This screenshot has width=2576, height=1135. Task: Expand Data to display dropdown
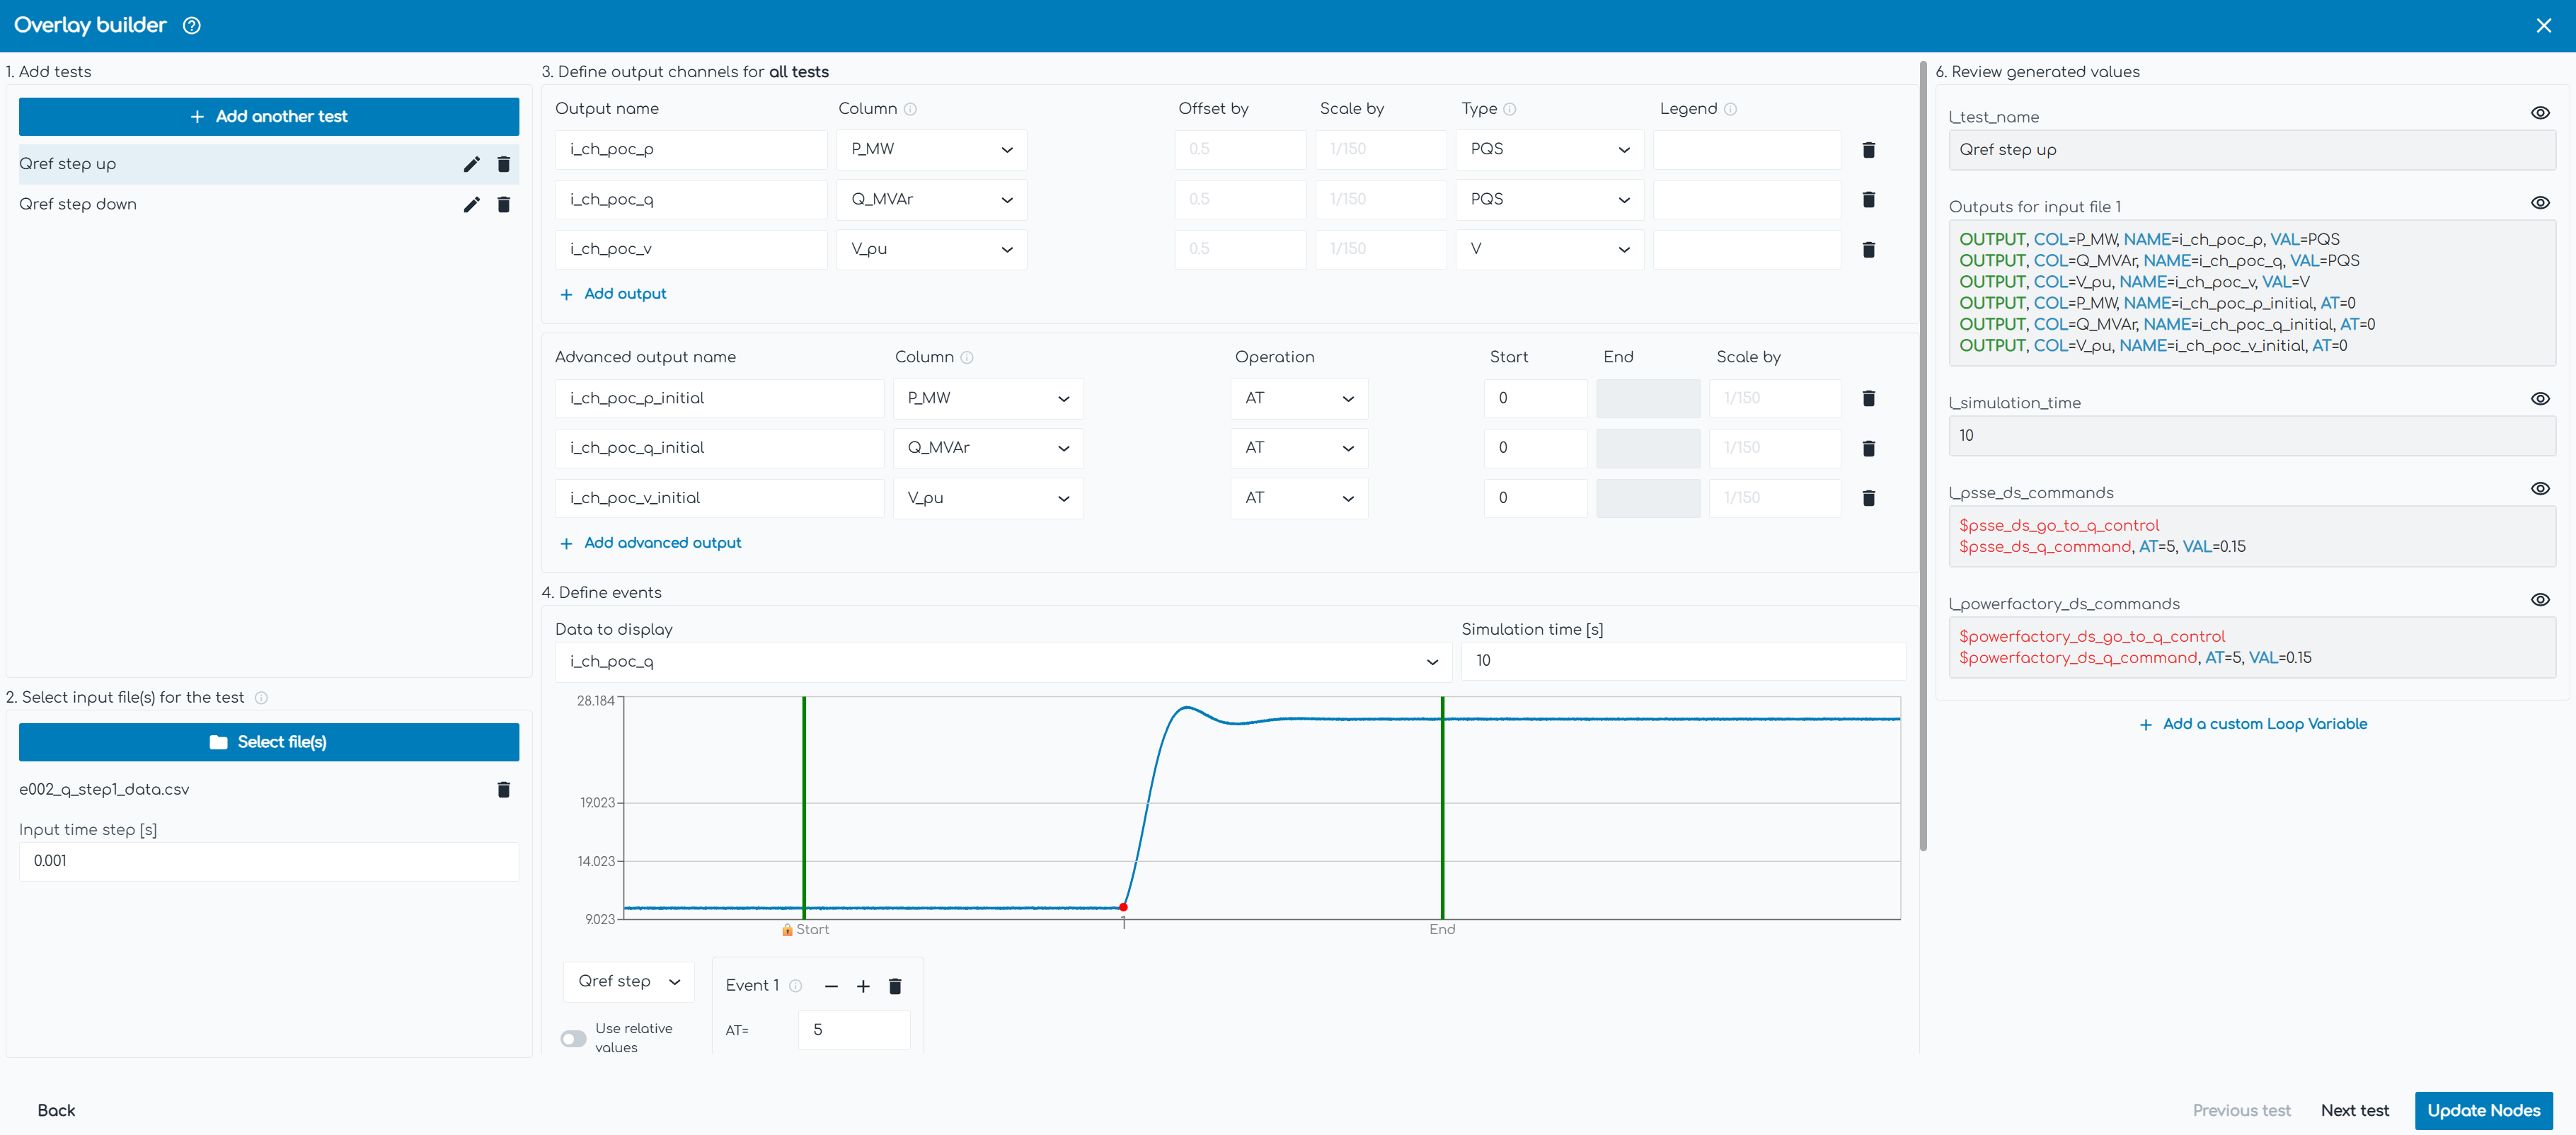click(1002, 662)
